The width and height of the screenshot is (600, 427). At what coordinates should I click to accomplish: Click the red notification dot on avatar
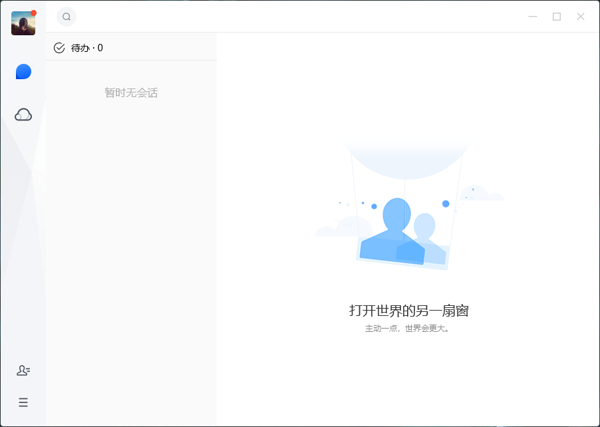point(34,13)
